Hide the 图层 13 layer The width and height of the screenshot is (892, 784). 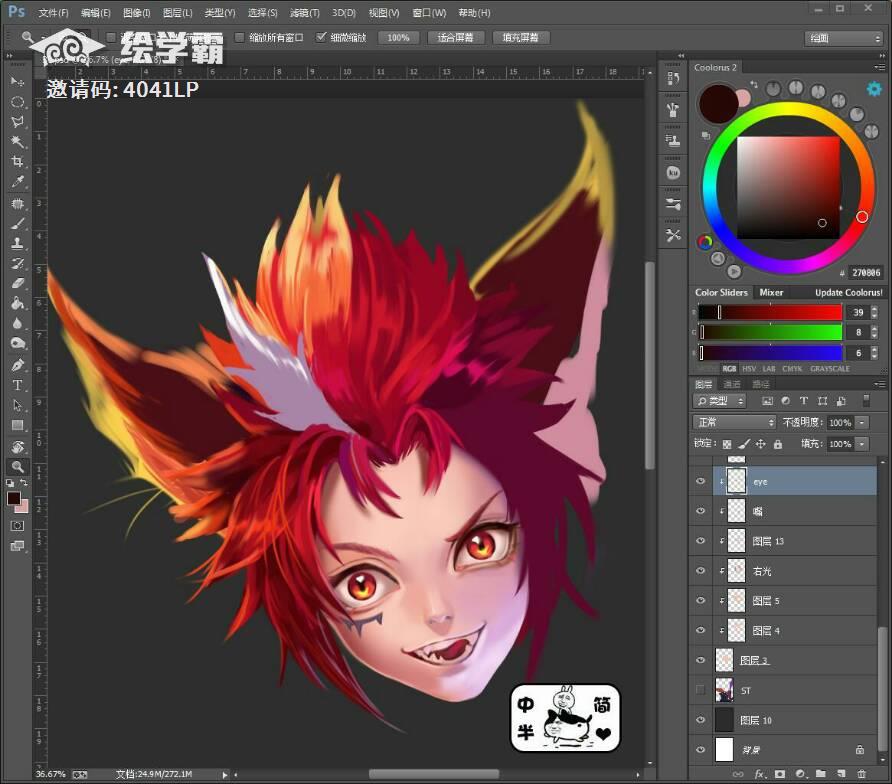coord(701,541)
